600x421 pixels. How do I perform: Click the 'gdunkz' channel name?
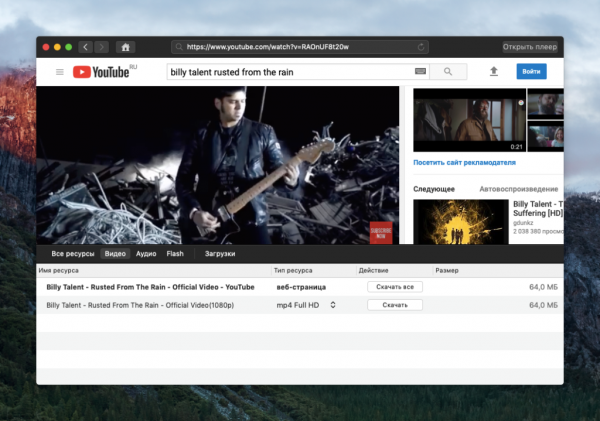tap(523, 223)
